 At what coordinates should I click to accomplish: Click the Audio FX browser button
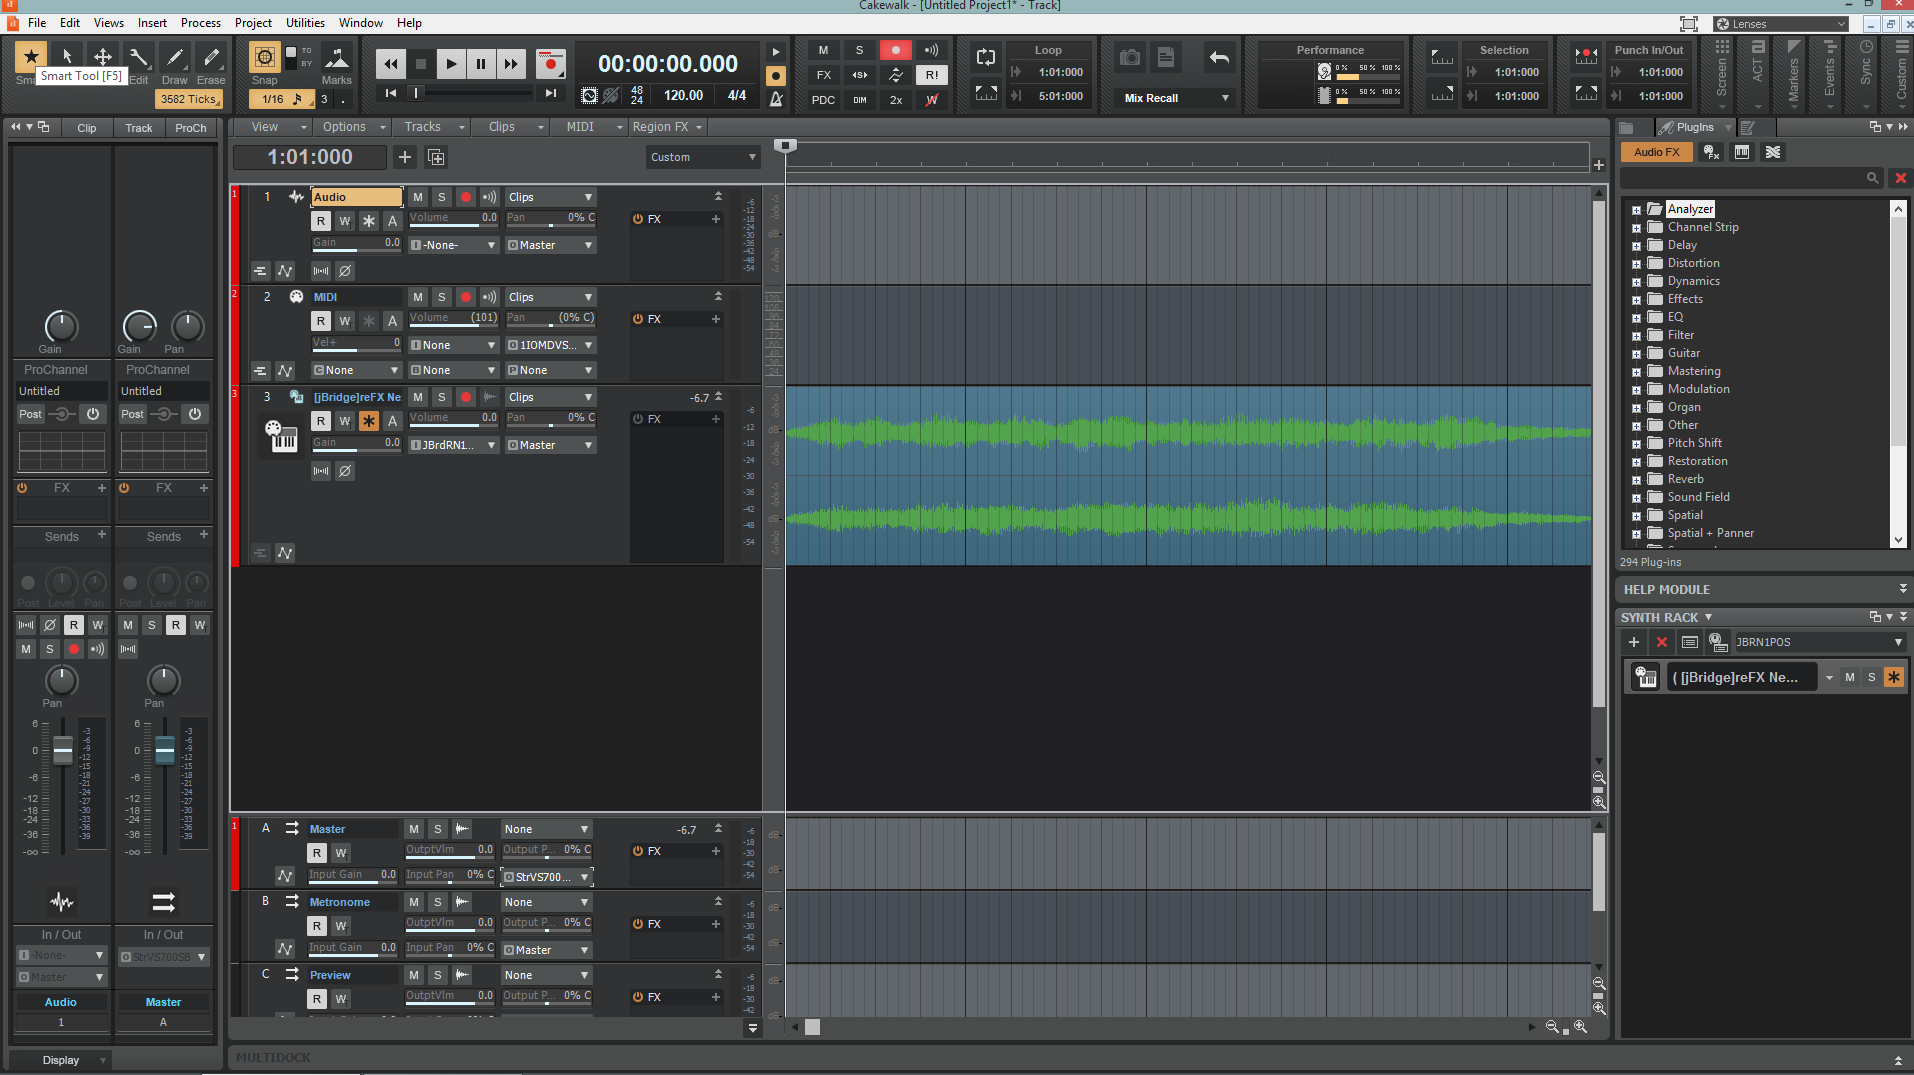1657,152
